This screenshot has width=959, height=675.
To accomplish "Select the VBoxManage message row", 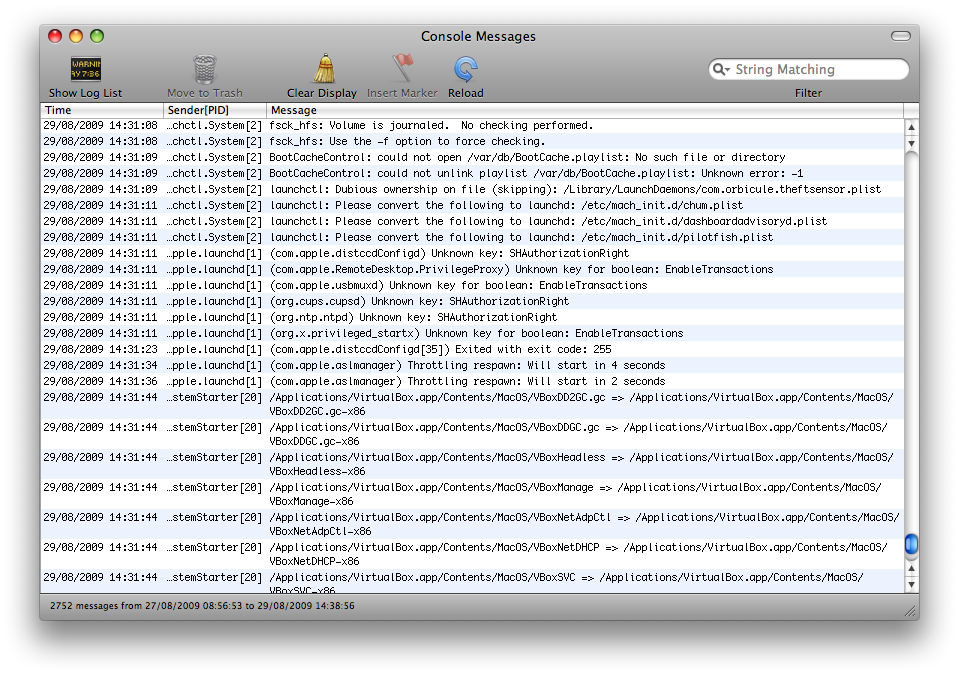I will click(x=472, y=494).
